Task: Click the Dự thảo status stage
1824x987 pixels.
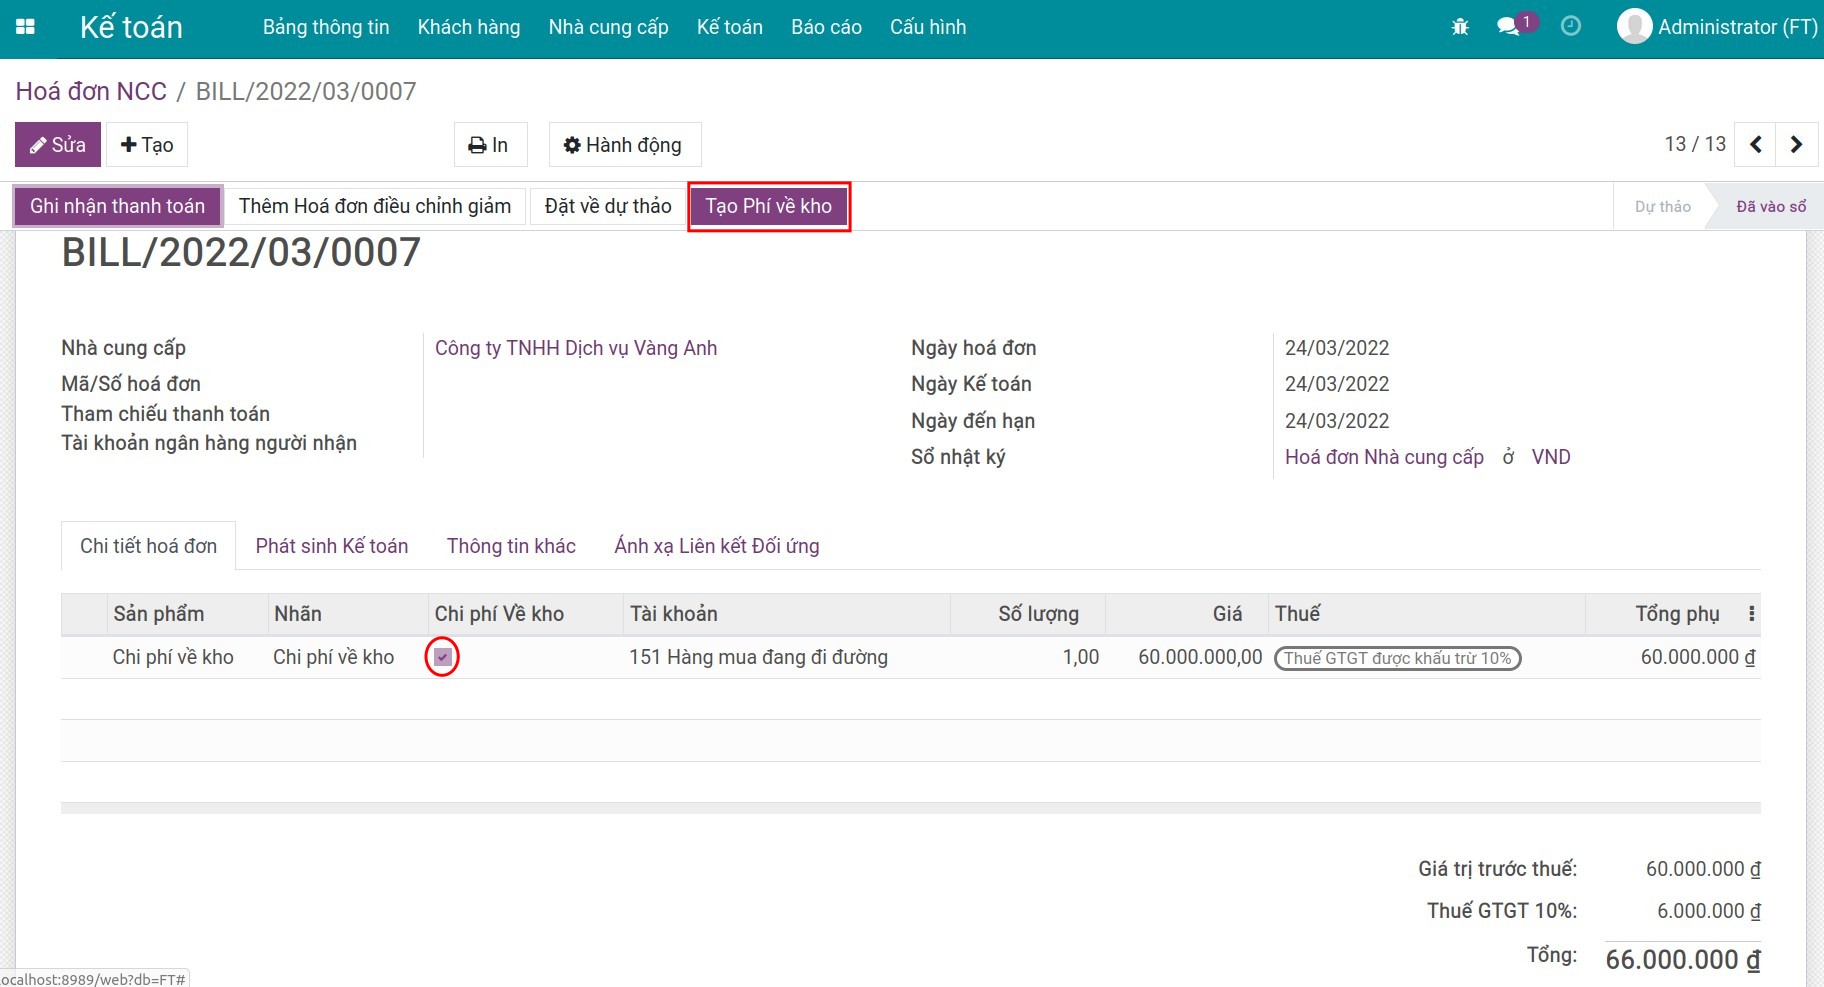Action: tap(1662, 206)
